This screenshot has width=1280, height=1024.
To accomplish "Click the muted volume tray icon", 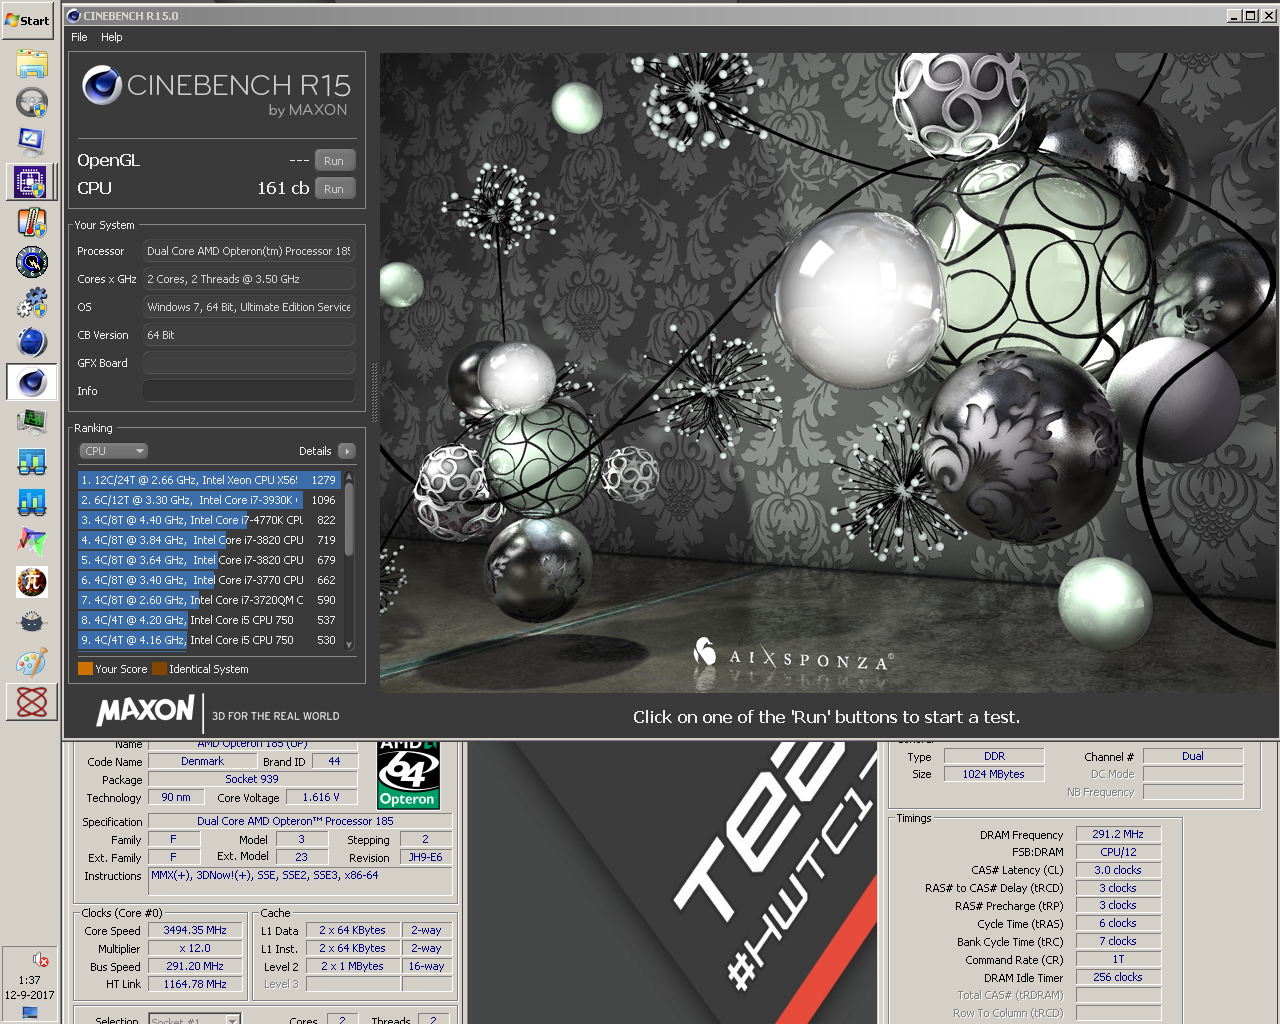I will 40,960.
